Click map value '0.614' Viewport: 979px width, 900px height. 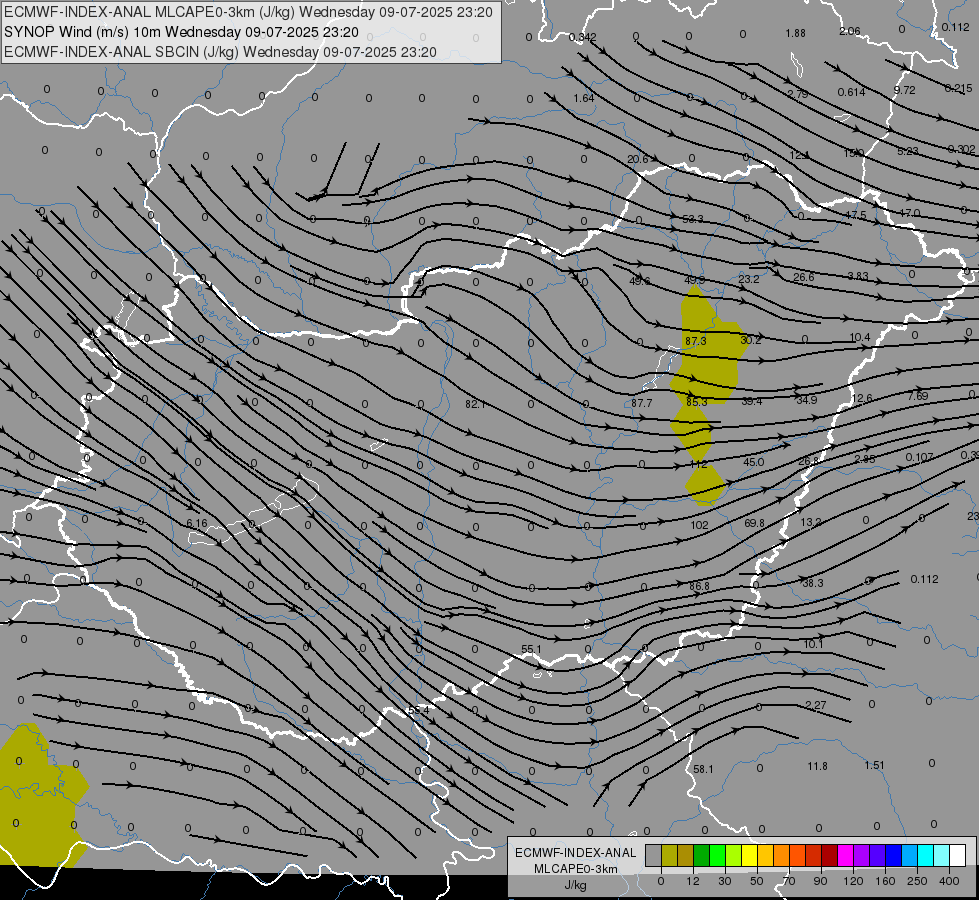(851, 92)
